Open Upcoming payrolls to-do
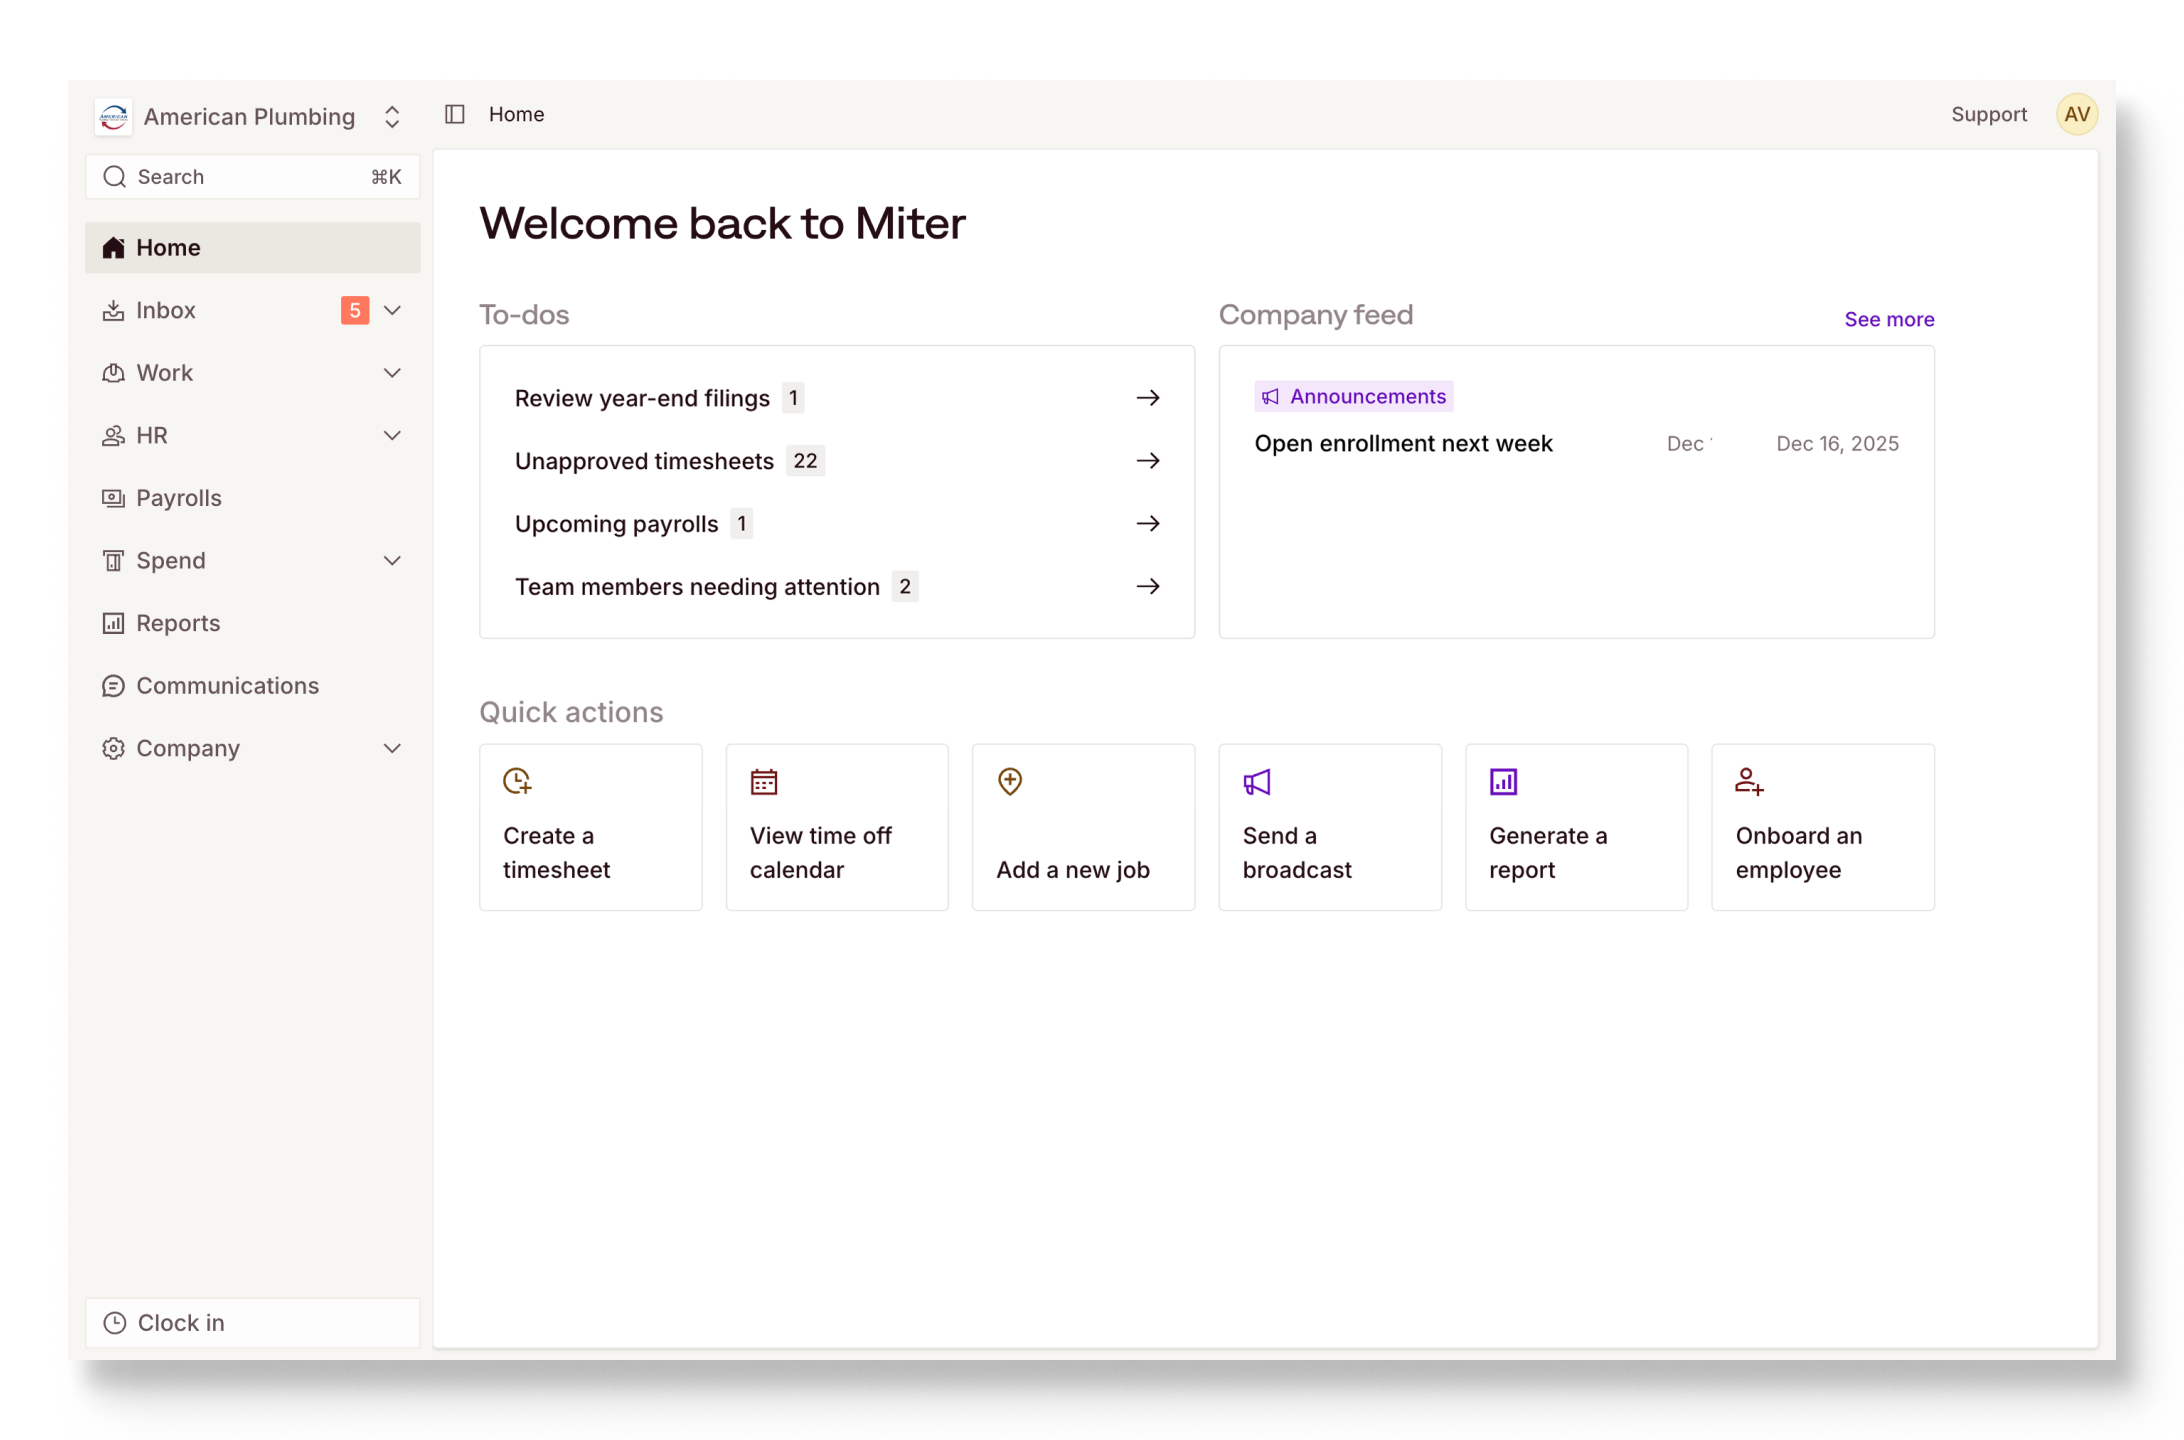This screenshot has width=2184, height=1440. click(x=836, y=524)
